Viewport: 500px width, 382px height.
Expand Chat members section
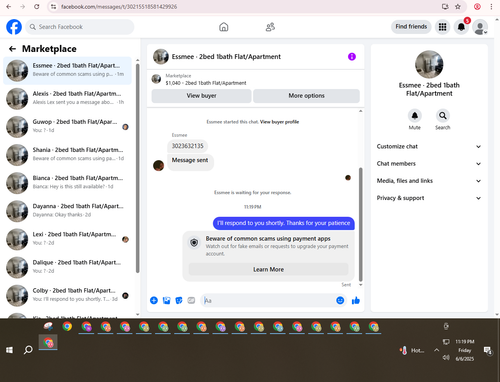[x=429, y=164]
